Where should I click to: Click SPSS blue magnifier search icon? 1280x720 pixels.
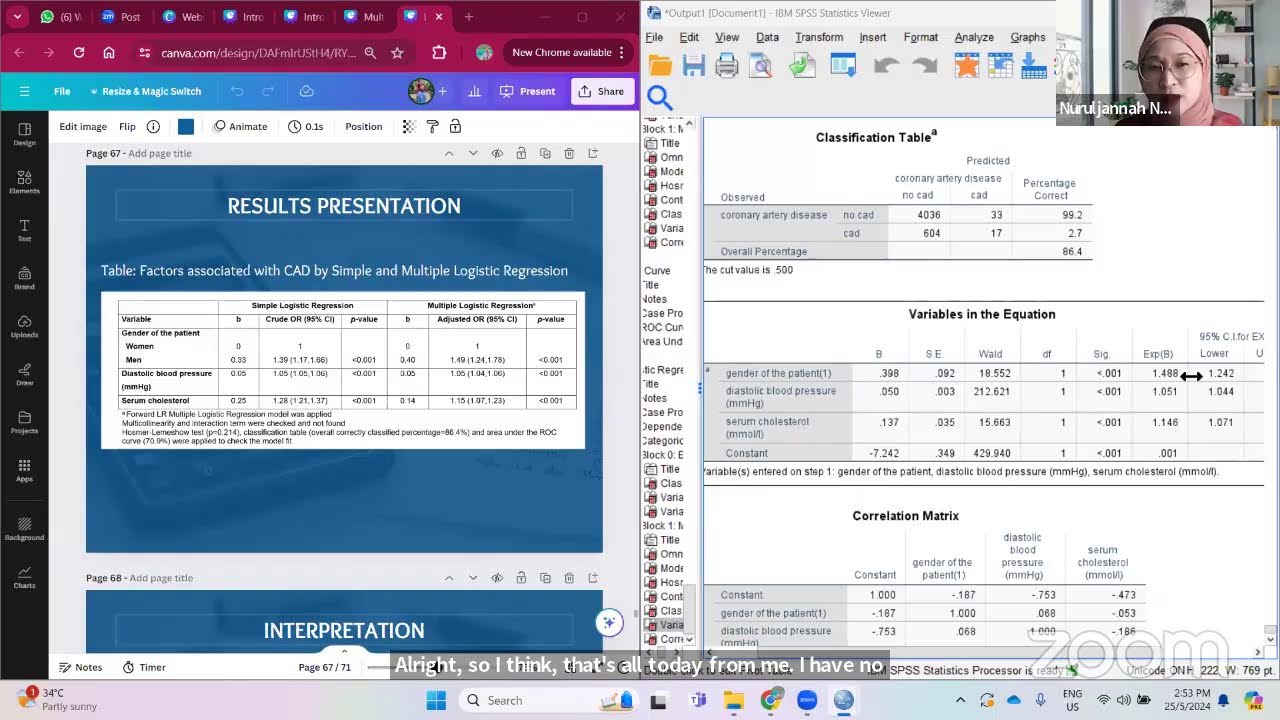(659, 96)
